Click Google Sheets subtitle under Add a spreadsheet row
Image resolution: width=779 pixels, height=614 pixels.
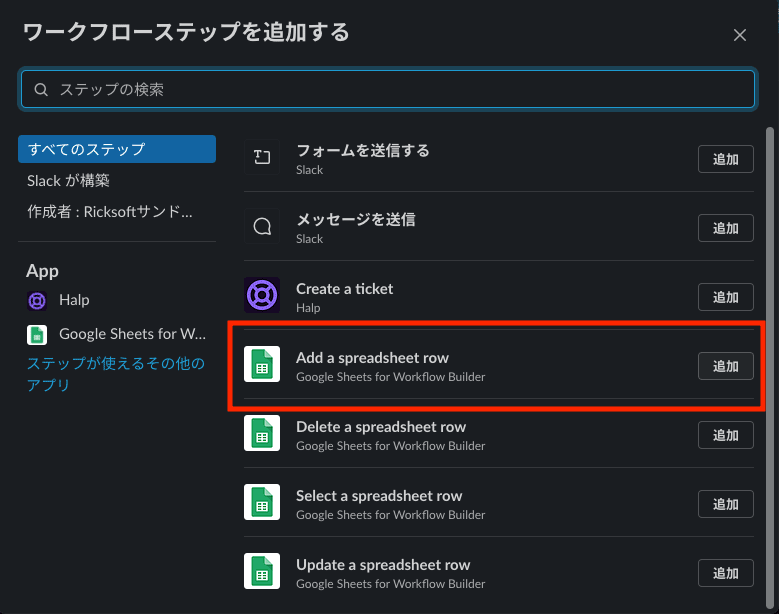point(390,377)
